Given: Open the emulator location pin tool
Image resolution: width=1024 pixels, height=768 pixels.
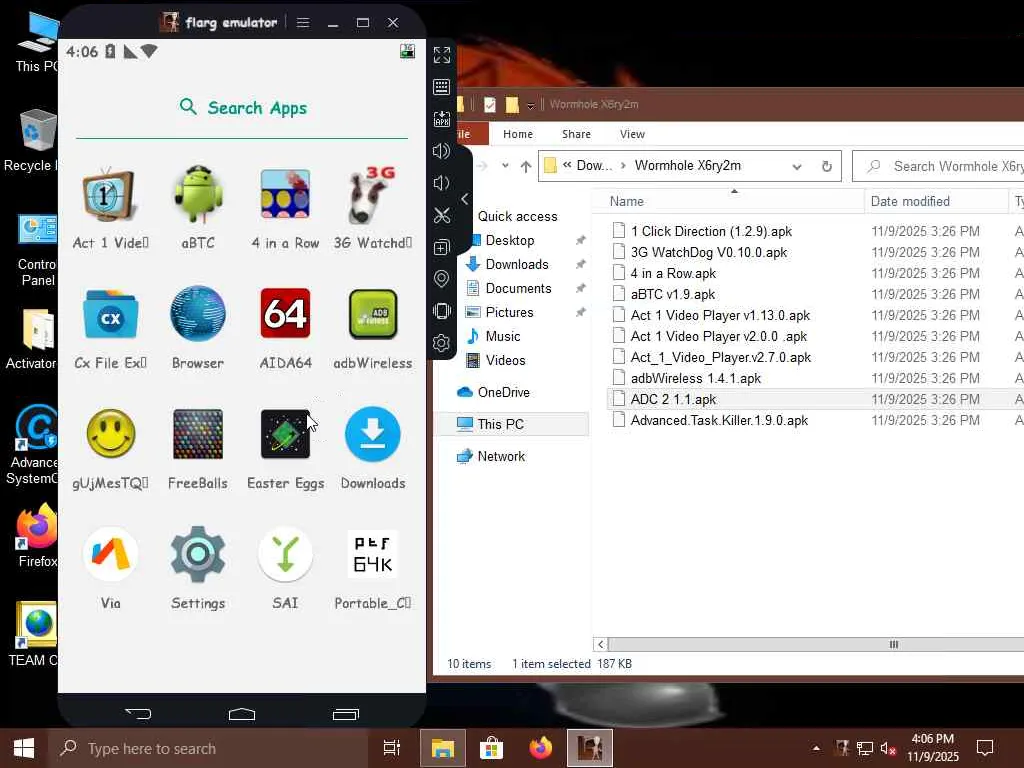Looking at the screenshot, I should click(x=442, y=279).
